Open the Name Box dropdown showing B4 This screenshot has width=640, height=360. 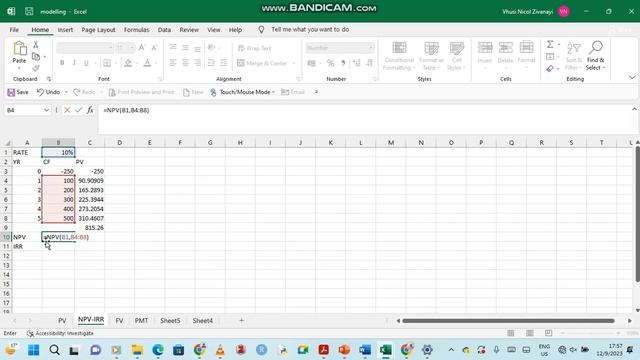coord(46,110)
